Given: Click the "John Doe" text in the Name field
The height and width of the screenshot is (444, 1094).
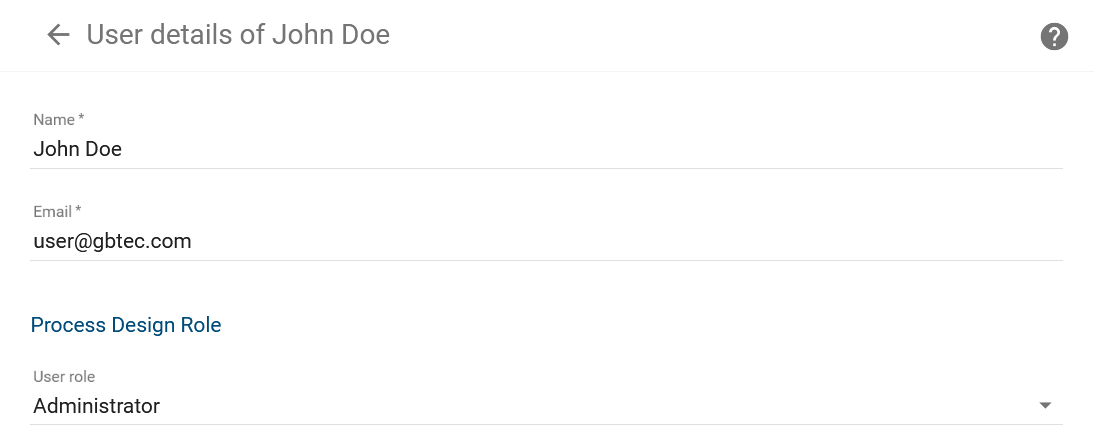Looking at the screenshot, I should 78,150.
